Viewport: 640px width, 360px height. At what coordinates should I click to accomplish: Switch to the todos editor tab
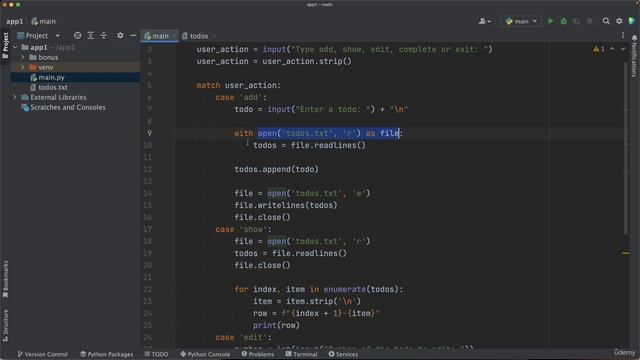(x=195, y=36)
